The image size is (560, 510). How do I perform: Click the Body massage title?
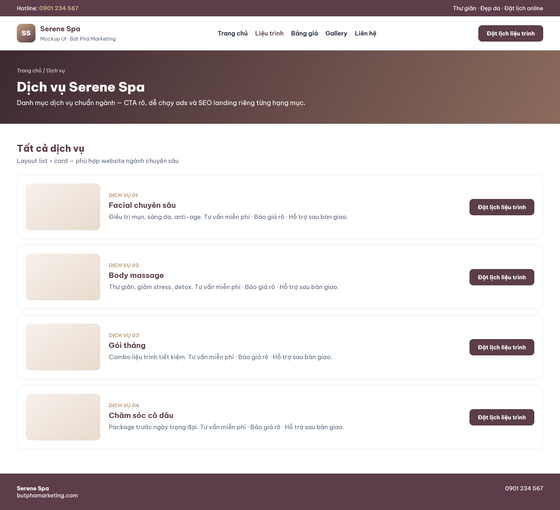tap(136, 275)
